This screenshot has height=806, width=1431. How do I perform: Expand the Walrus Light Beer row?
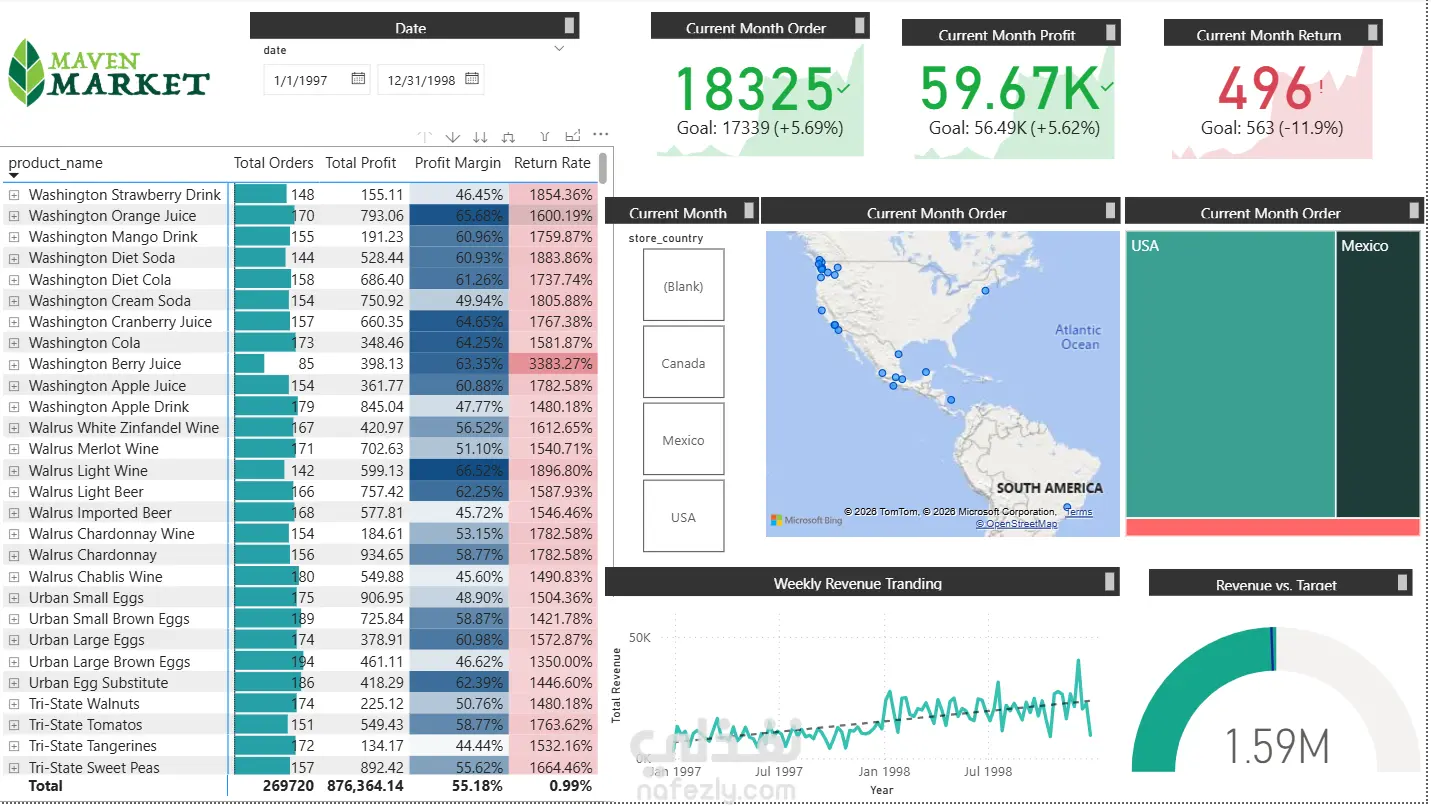tap(14, 492)
